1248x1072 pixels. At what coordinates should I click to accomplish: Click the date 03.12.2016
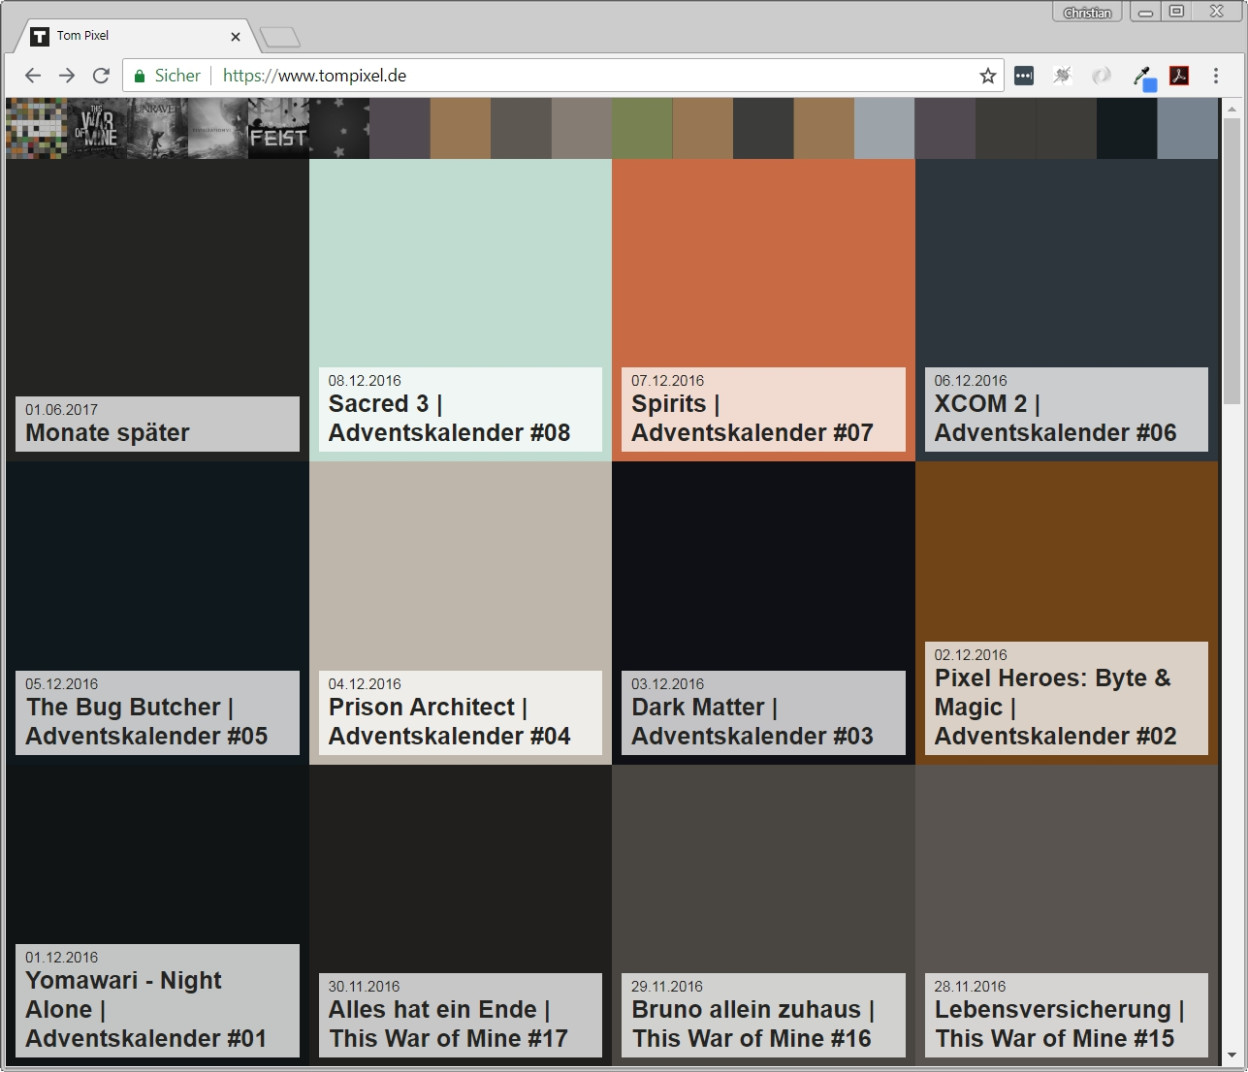668,684
